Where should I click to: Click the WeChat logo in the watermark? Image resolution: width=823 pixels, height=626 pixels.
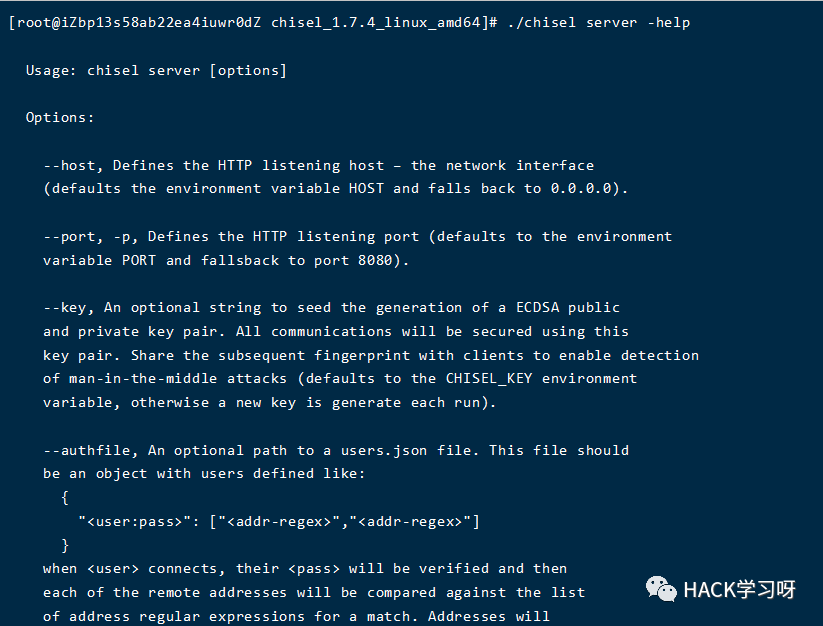(661, 589)
